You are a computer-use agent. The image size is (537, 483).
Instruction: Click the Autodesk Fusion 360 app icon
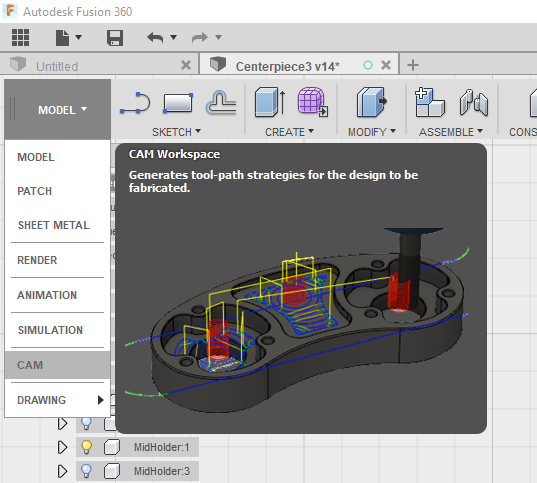click(10, 11)
